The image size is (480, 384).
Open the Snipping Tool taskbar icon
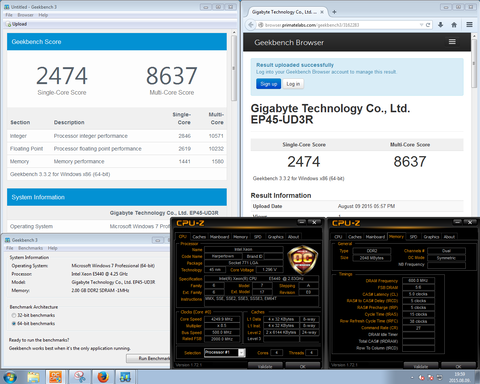coord(80,377)
